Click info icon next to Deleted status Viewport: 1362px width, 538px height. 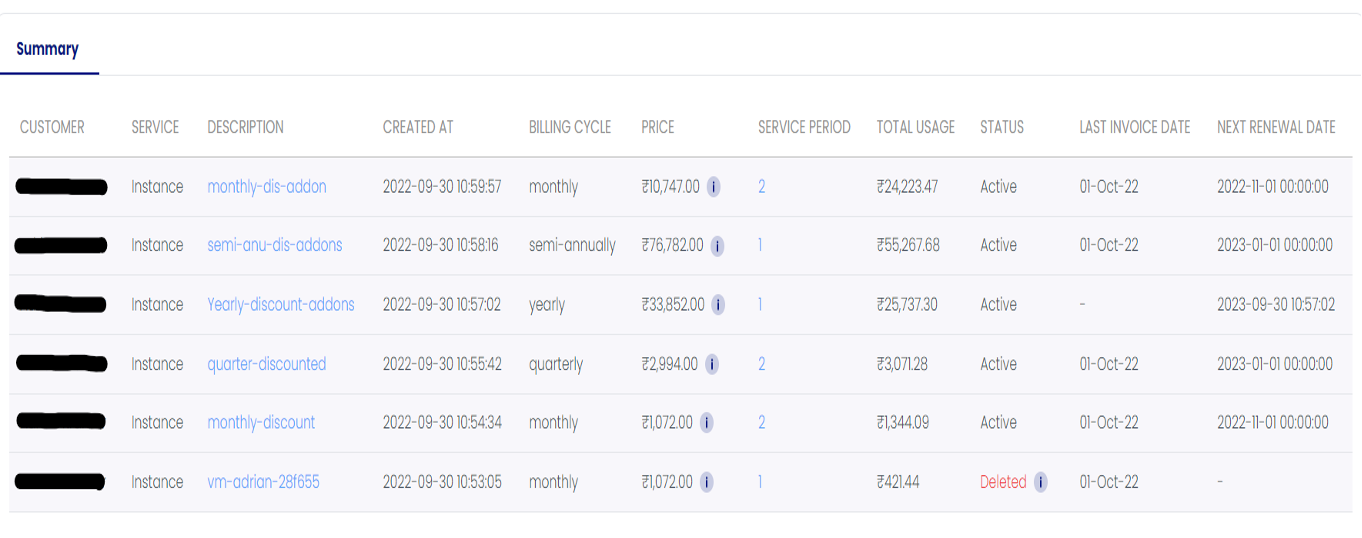pyautogui.click(x=1040, y=482)
